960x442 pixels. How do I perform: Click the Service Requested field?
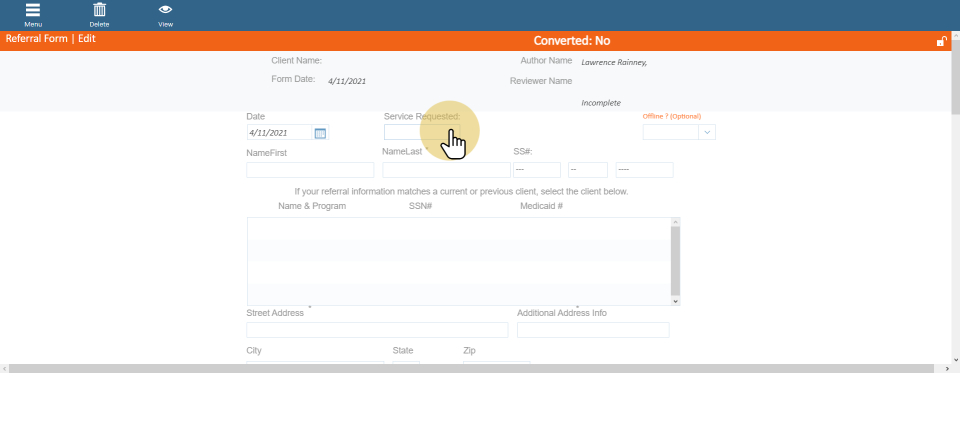click(420, 132)
